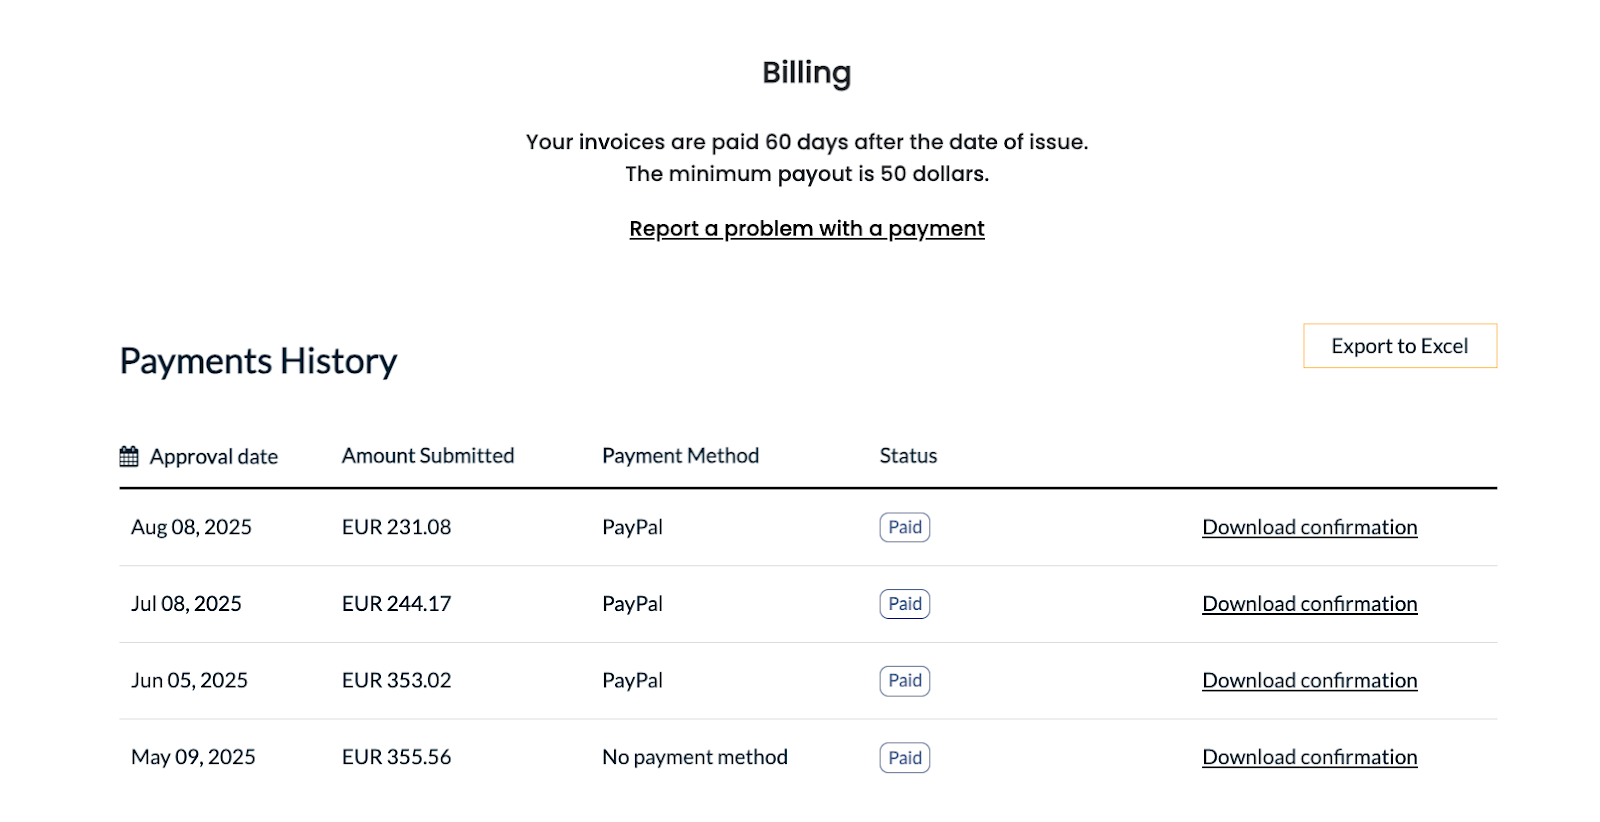Screen dimensions: 1600x822
Task: Sort by the Approval date column header
Action: tap(213, 457)
